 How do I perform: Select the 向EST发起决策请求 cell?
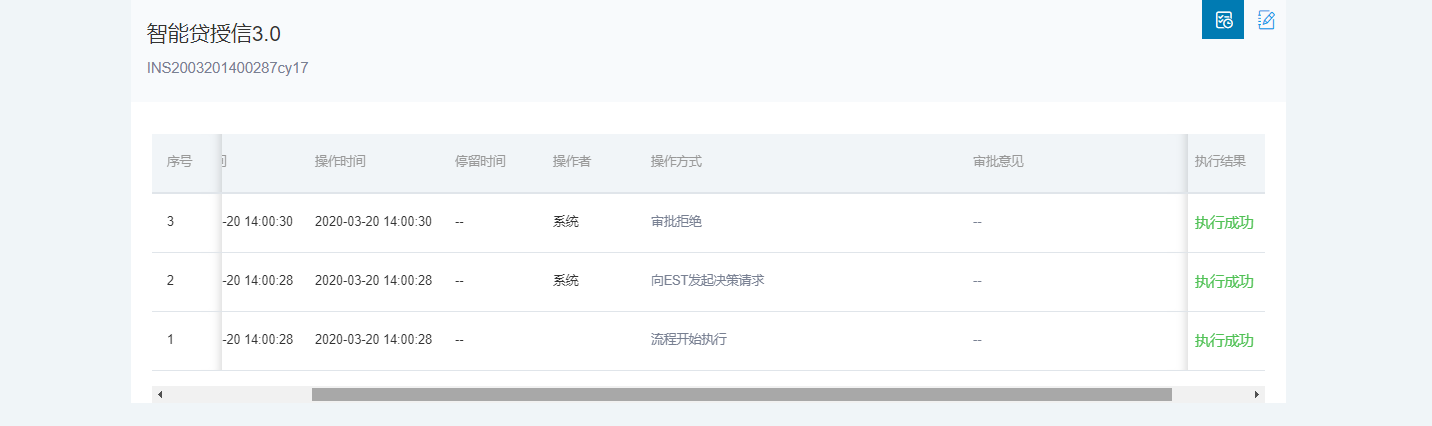[707, 281]
